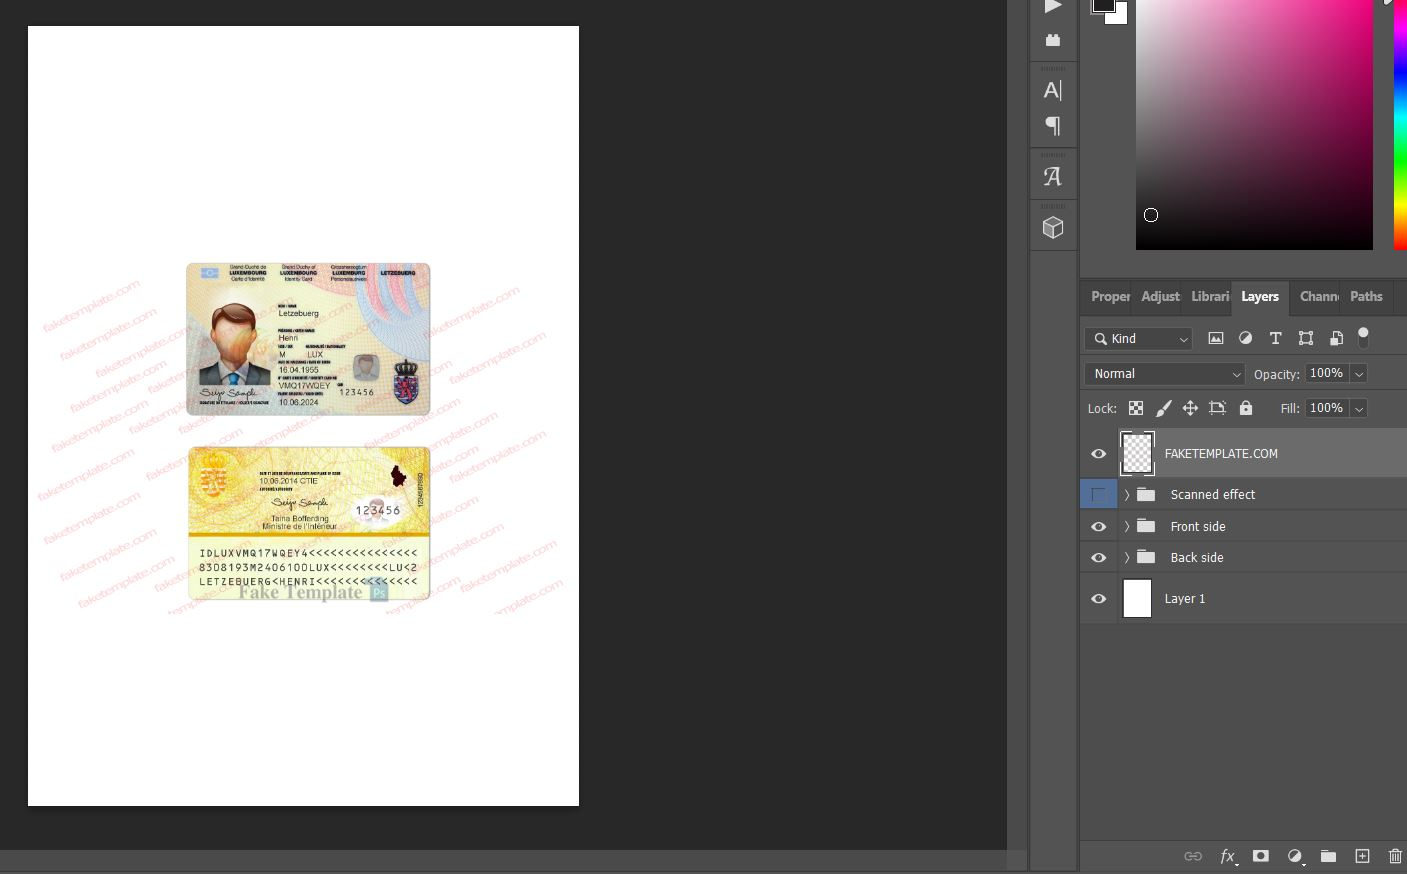
Task: Expand the Front side group
Action: click(x=1127, y=526)
